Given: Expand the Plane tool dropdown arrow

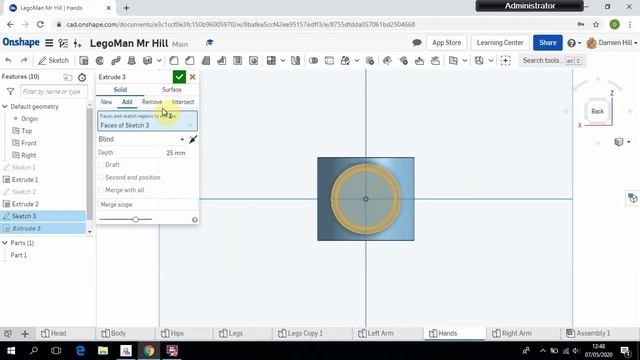Looking at the screenshot, I should pos(464,60).
